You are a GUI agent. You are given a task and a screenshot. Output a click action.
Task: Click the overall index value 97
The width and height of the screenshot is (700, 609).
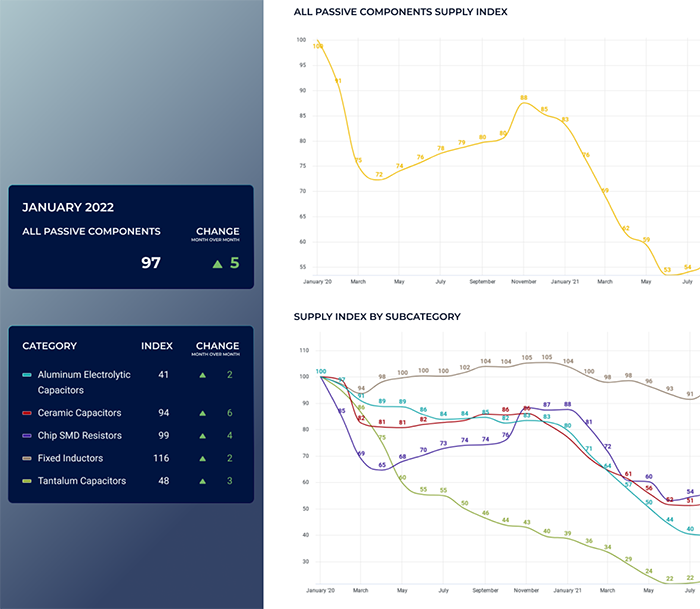coord(151,263)
